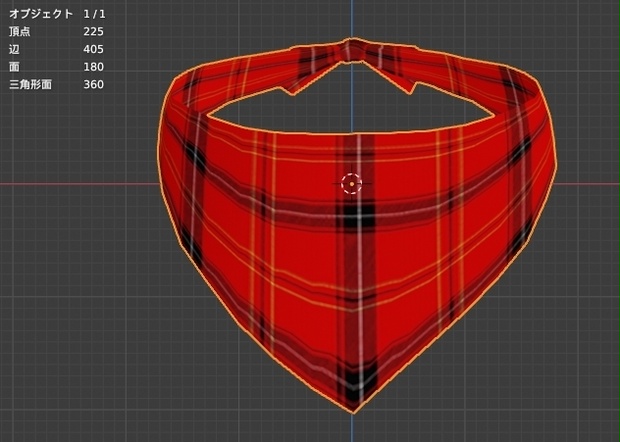Screen dimensions: 620x442
Task: Select the bandana knot at the top
Action: [350, 51]
